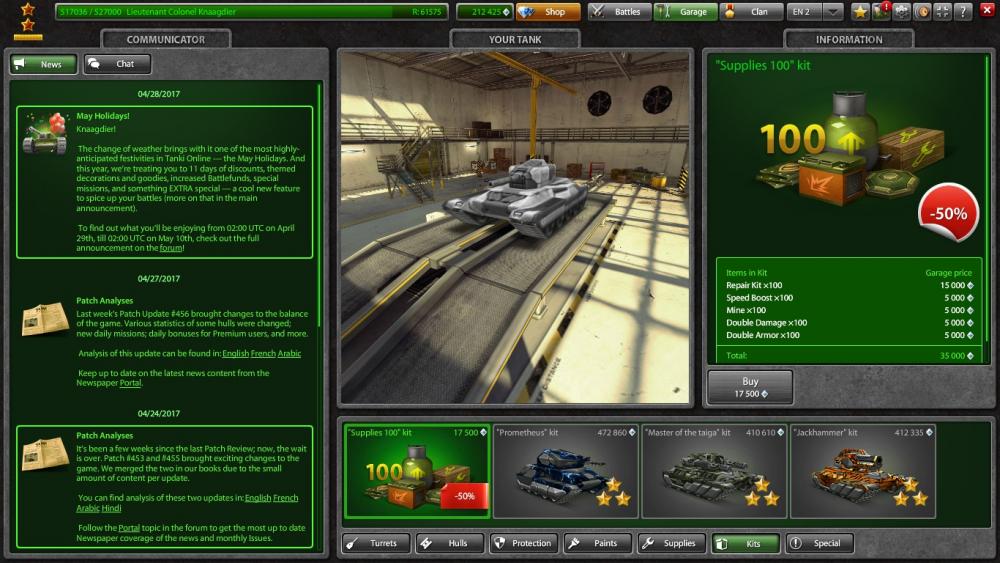1000x563 pixels.
Task: Expand the EN 2 server dropdown
Action: point(806,12)
